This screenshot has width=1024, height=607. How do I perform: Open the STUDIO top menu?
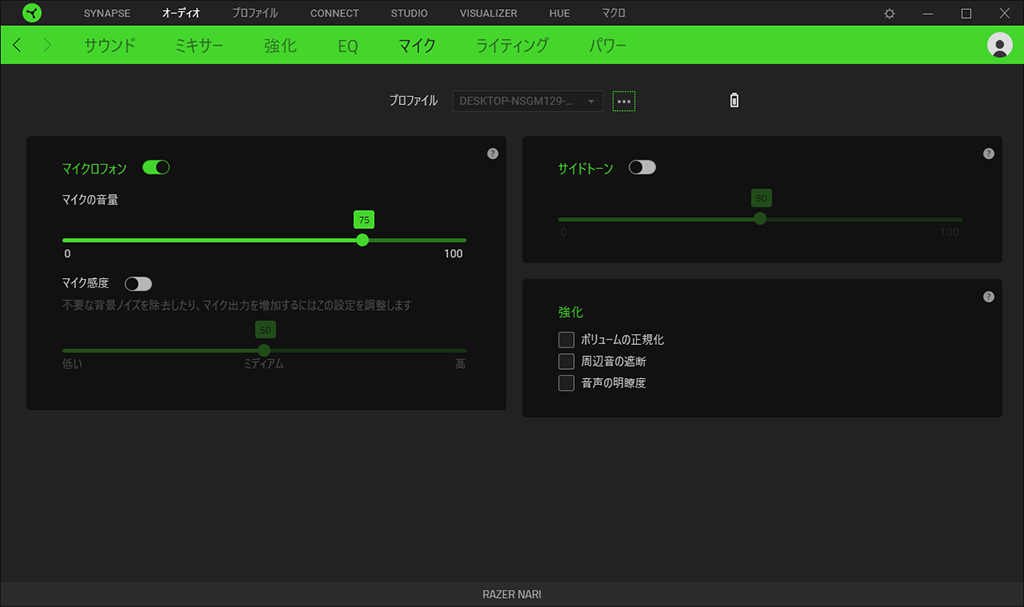coord(409,13)
